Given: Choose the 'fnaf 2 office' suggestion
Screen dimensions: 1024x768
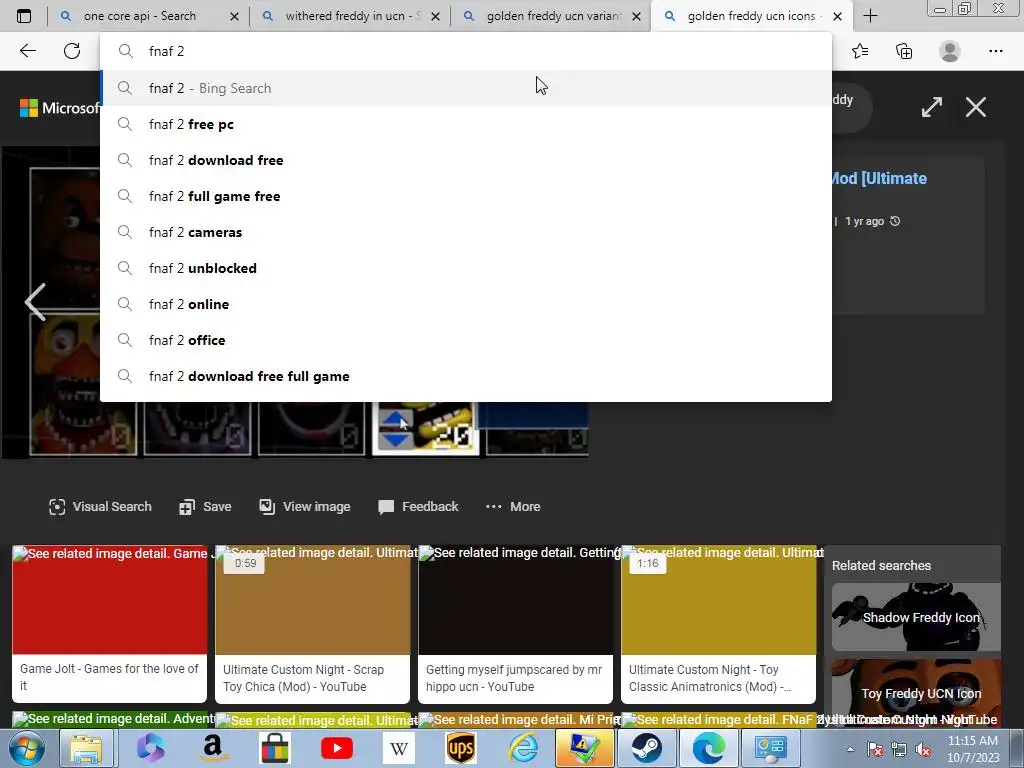Looking at the screenshot, I should point(466,340).
